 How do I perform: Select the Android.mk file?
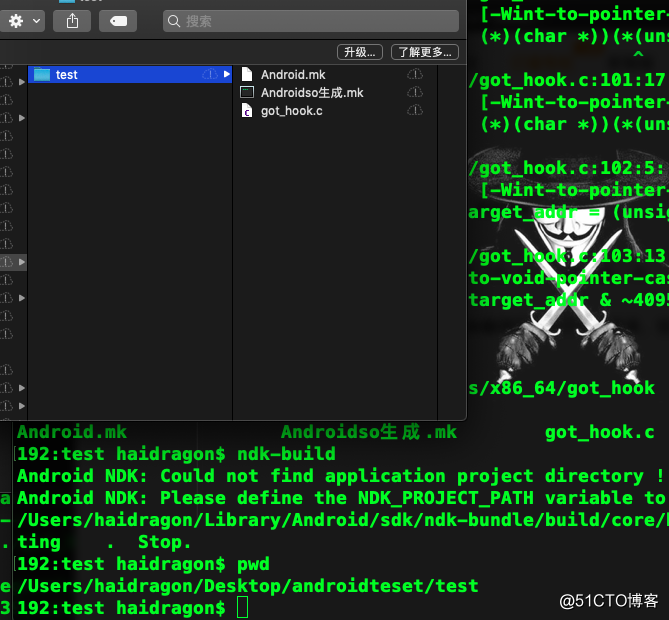[293, 75]
